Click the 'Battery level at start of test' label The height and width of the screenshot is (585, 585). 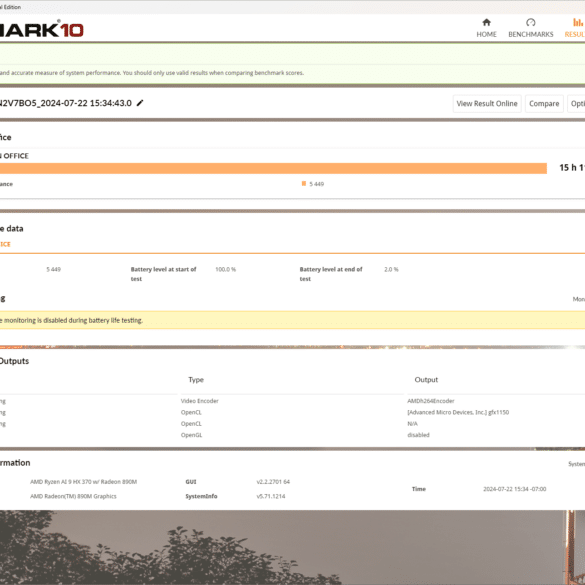163,274
